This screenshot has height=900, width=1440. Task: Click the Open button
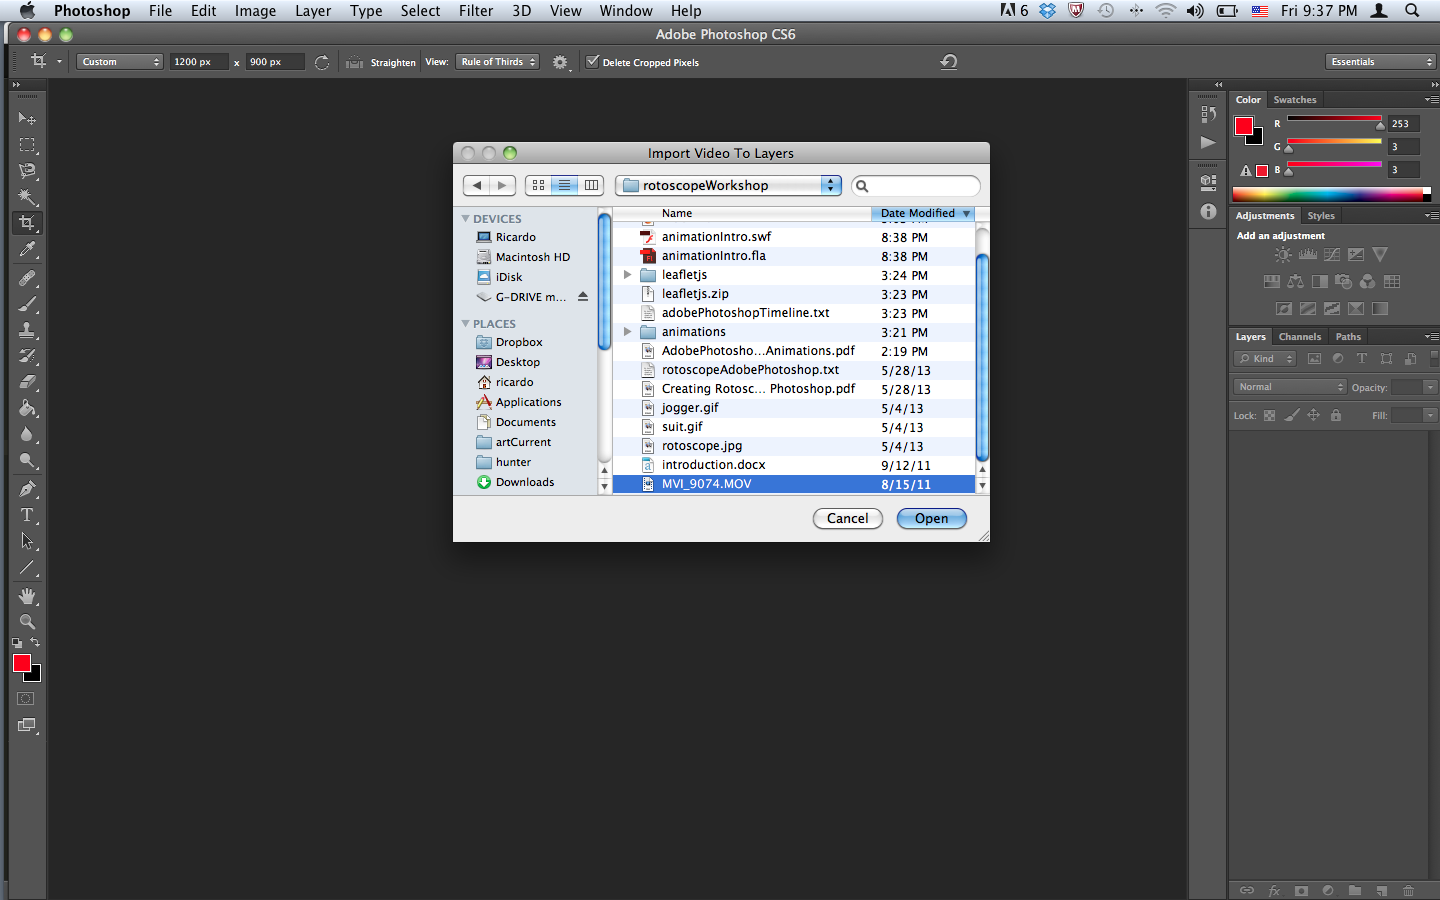[931, 518]
